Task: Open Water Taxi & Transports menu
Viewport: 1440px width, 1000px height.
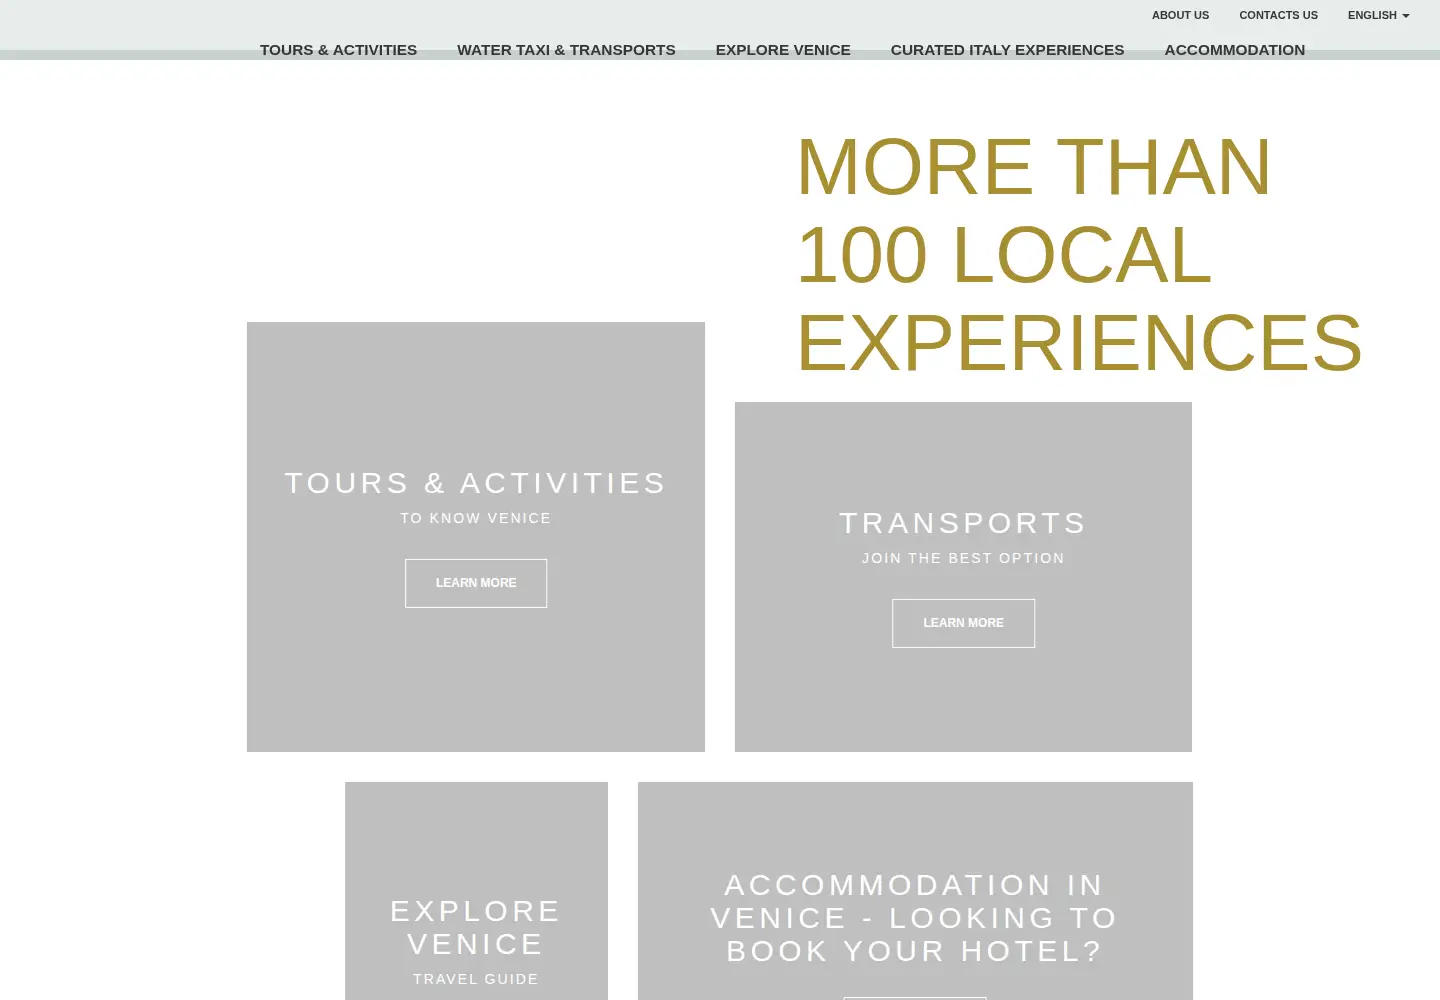Action: [x=566, y=50]
